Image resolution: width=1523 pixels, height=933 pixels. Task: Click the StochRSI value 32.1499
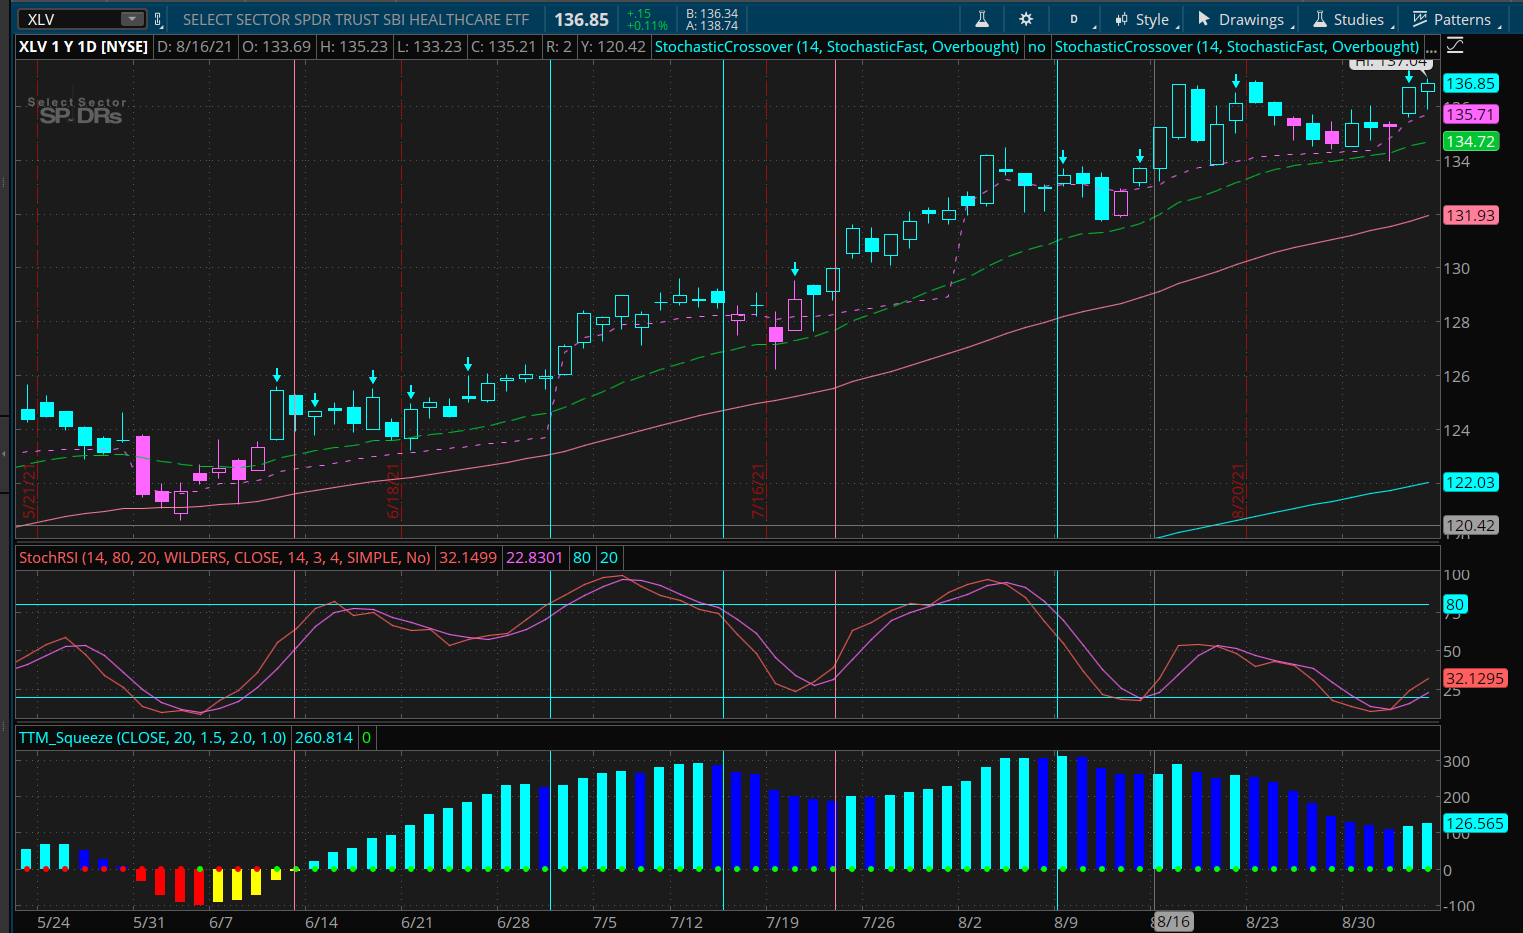tap(468, 557)
